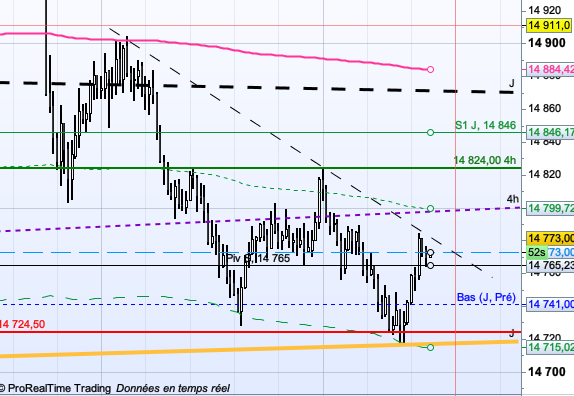Click the 14 700 price scale value
The height and width of the screenshot is (396, 574).
click(547, 372)
